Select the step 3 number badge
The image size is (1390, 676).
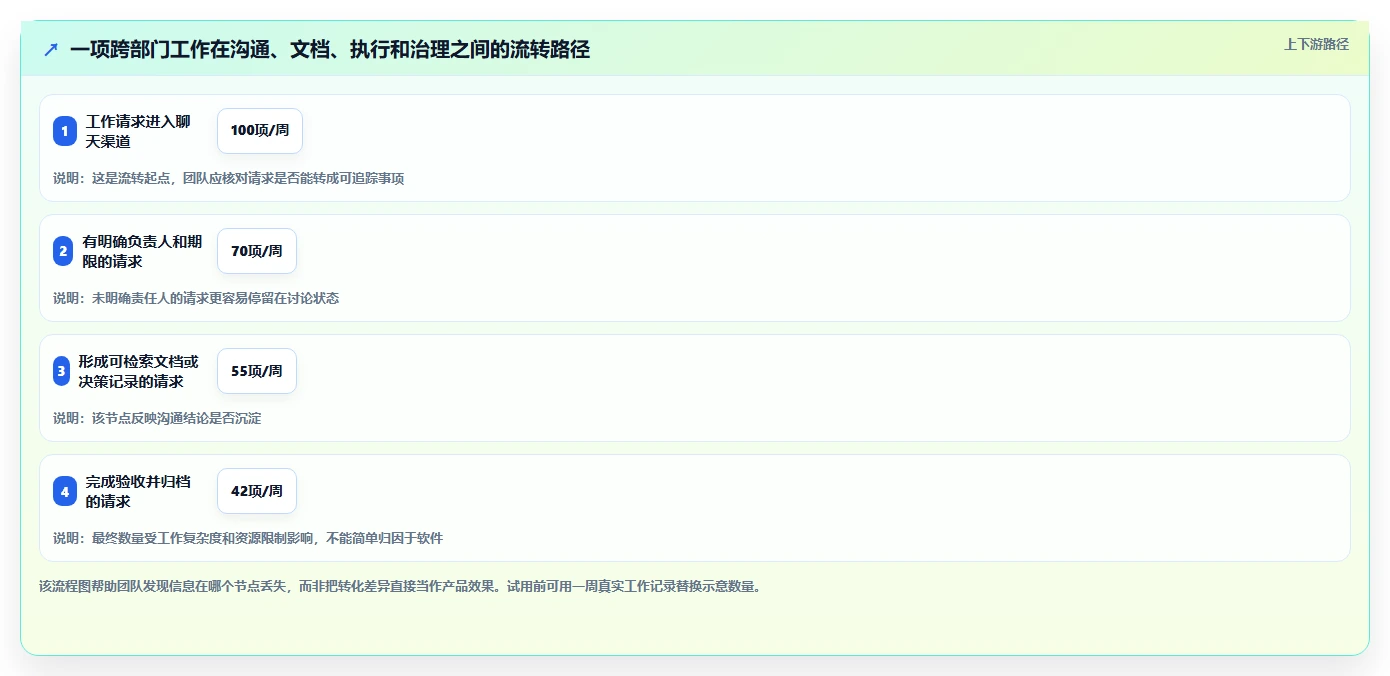pyautogui.click(x=62, y=371)
